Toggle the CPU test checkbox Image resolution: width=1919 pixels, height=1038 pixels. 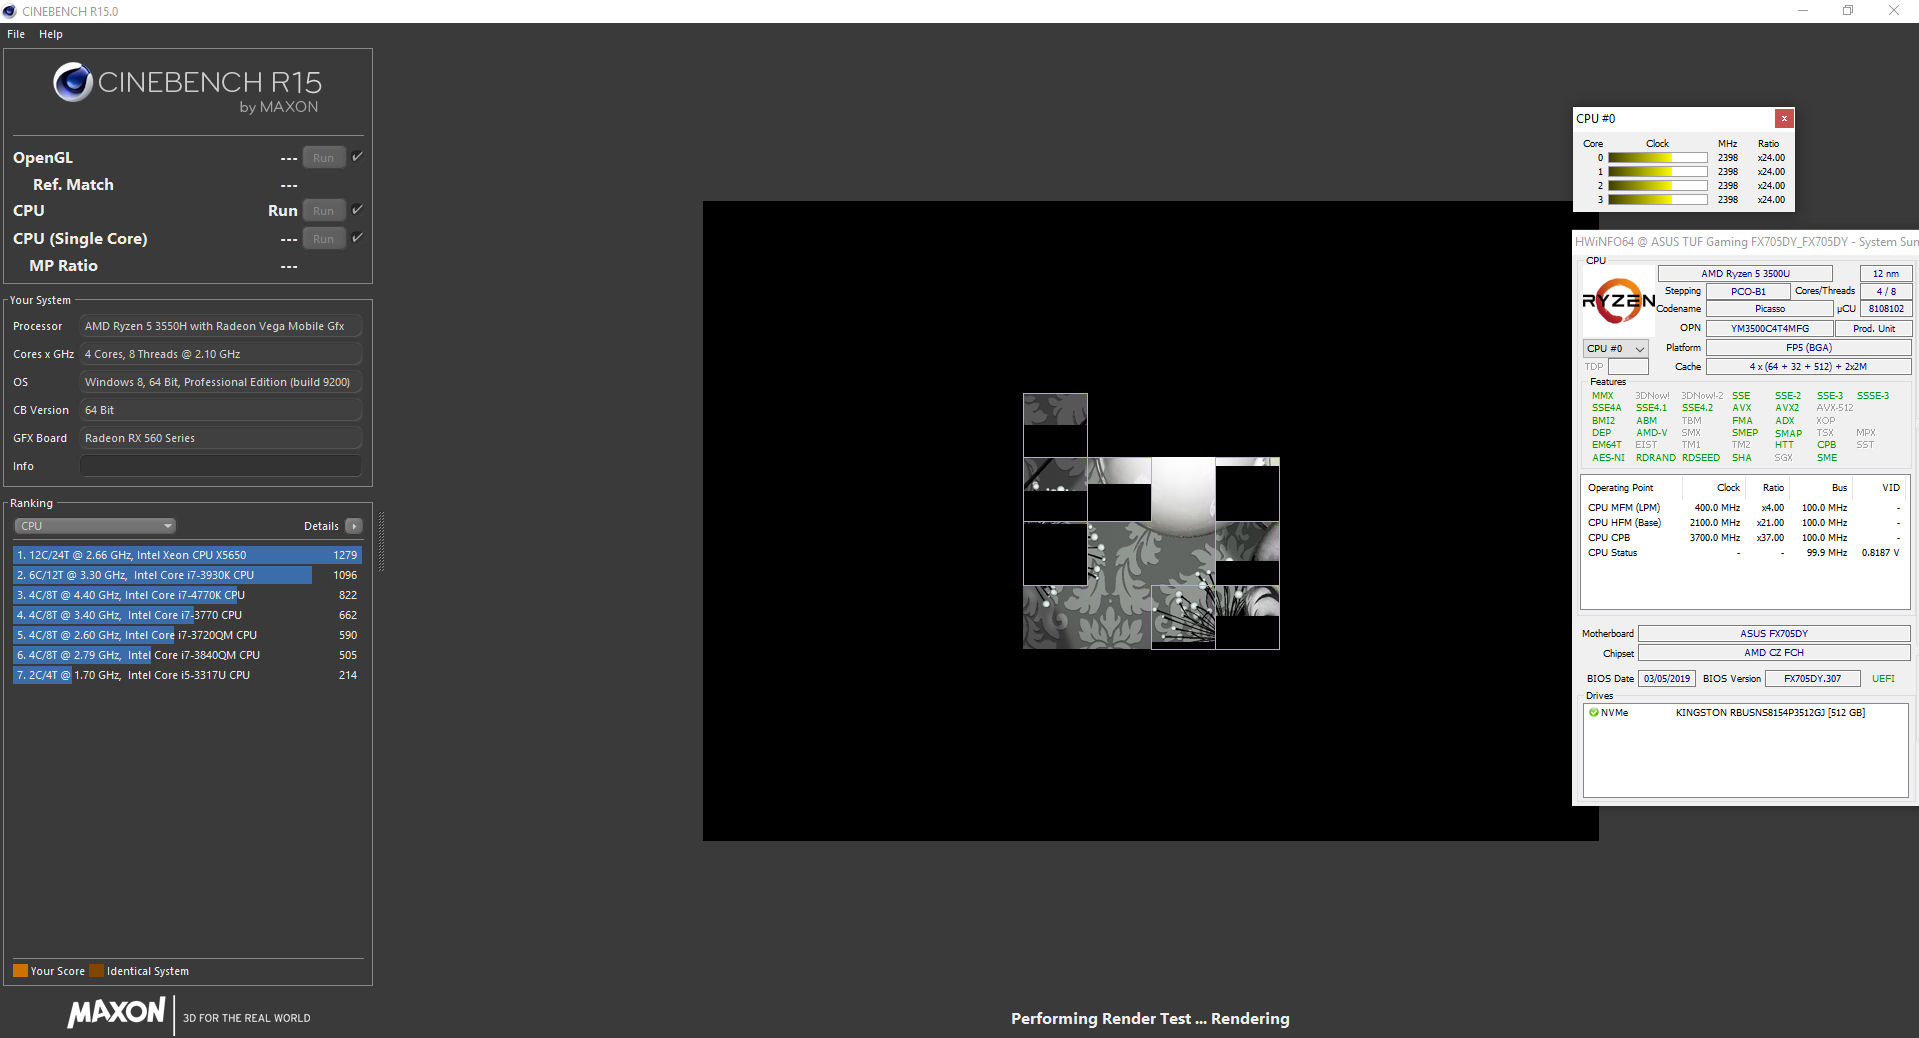click(357, 210)
